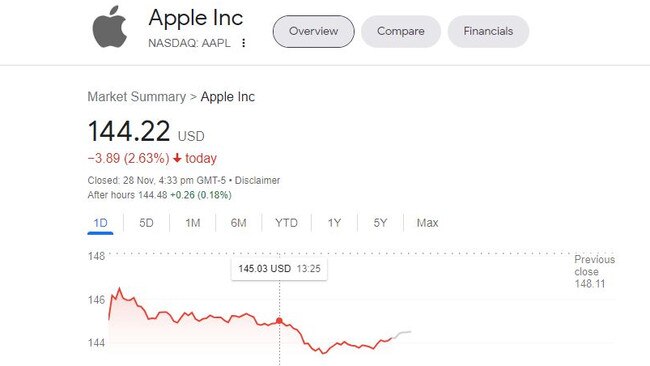The height and width of the screenshot is (366, 650).
Task: Click the red down arrow next to today
Action: click(177, 158)
